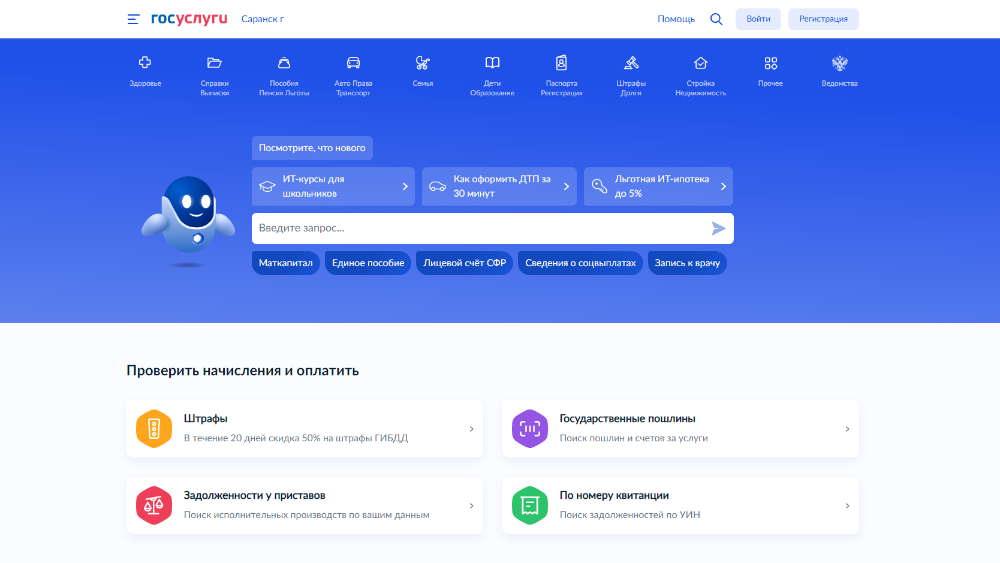Expand chevron on Штрафы card

tap(471, 429)
